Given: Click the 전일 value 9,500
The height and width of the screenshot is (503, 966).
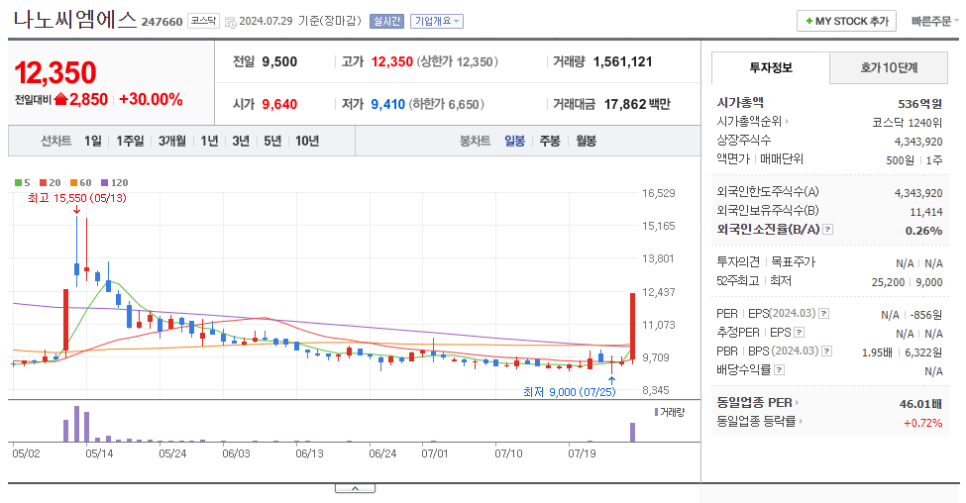Looking at the screenshot, I should coord(280,62).
